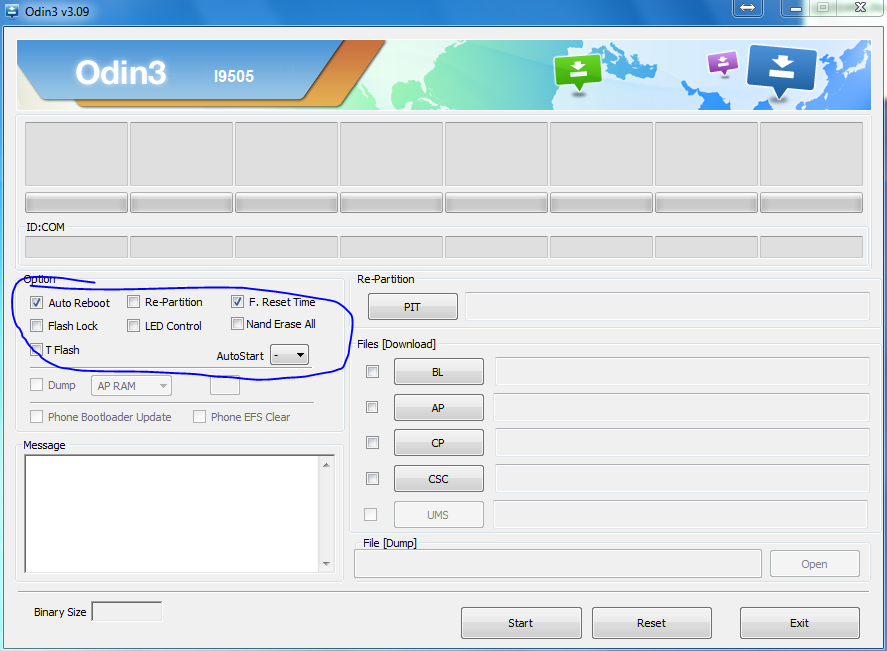Tick the checkbox beside UMS
This screenshot has width=887, height=651.
tap(371, 515)
